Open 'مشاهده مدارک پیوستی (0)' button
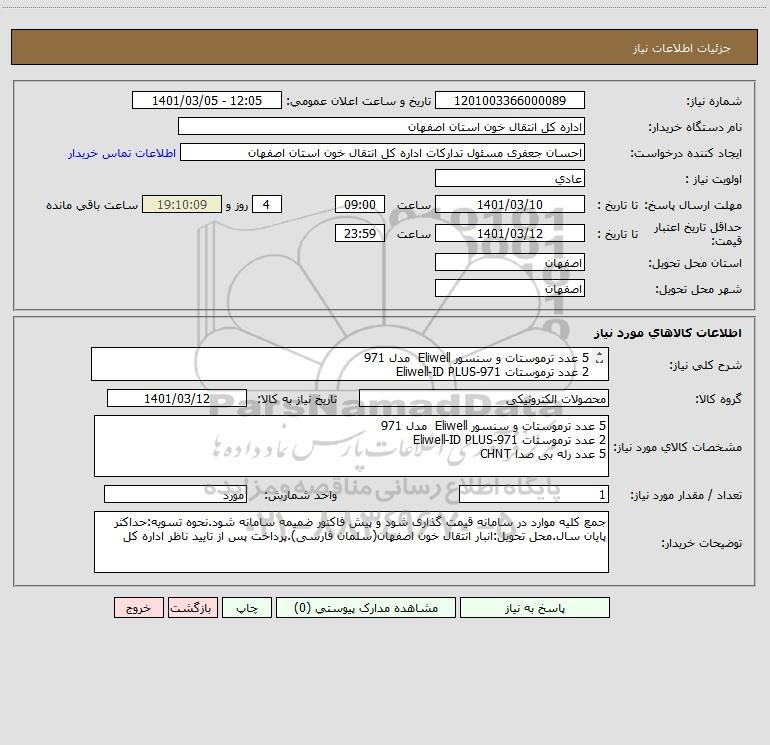770x745 pixels. coord(366,607)
